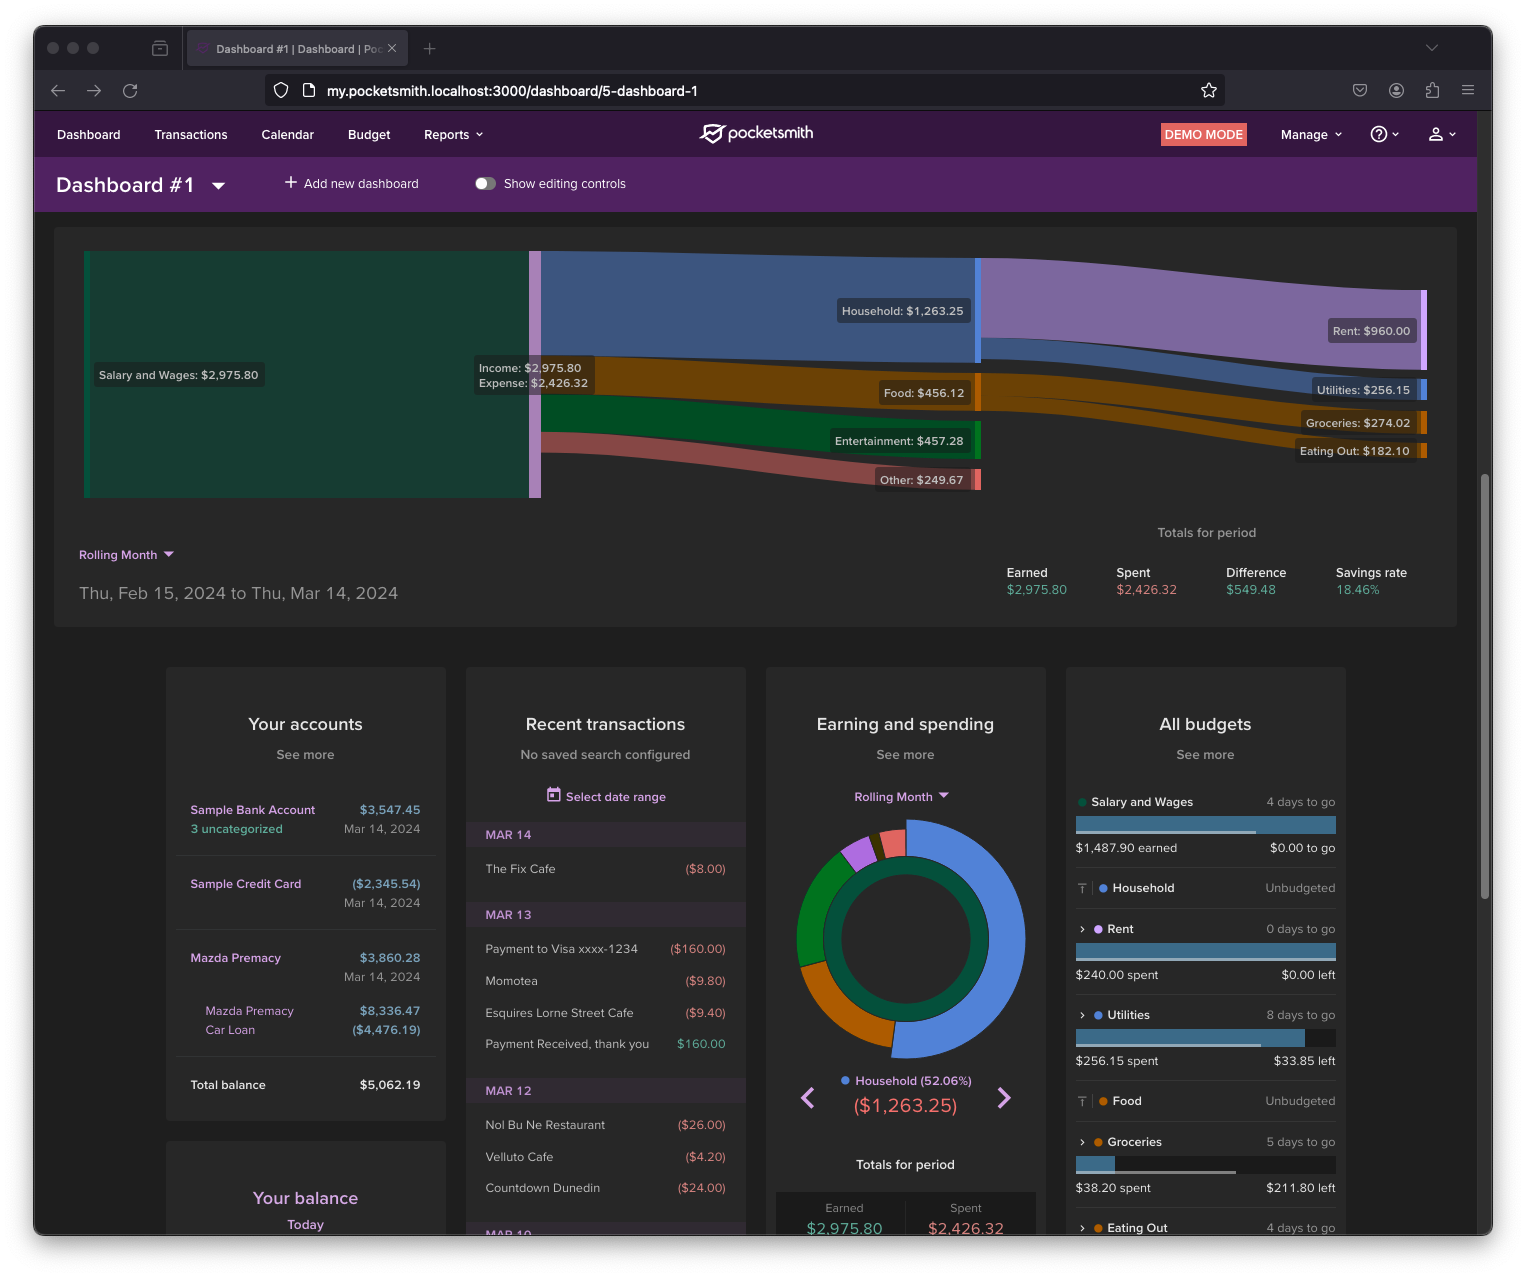The width and height of the screenshot is (1526, 1277).
Task: Open browser extensions puzzle icon
Action: 1432,90
